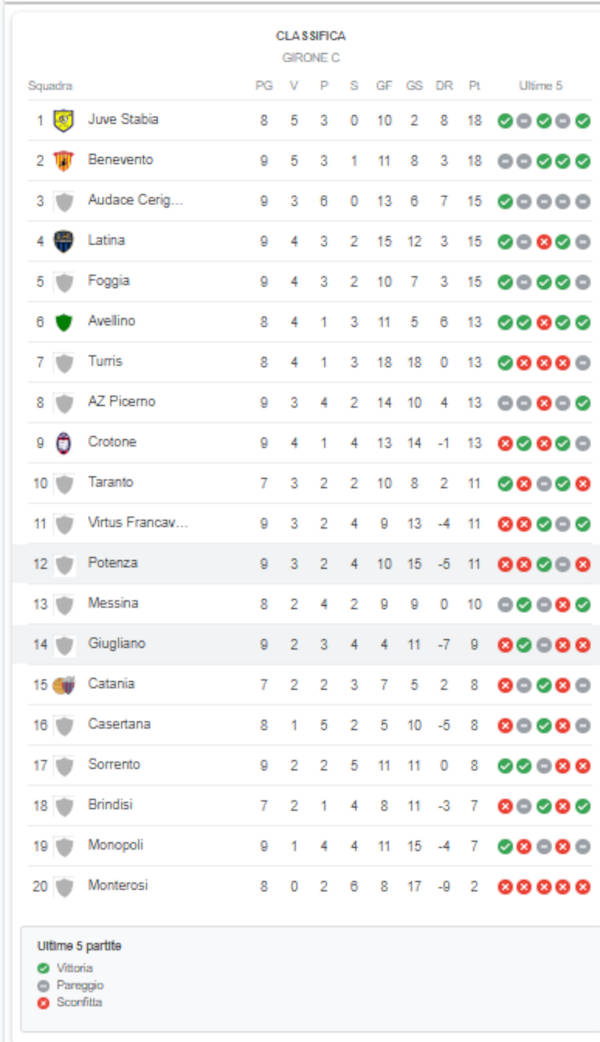
Task: Open the Turris team link
Action: 105,362
